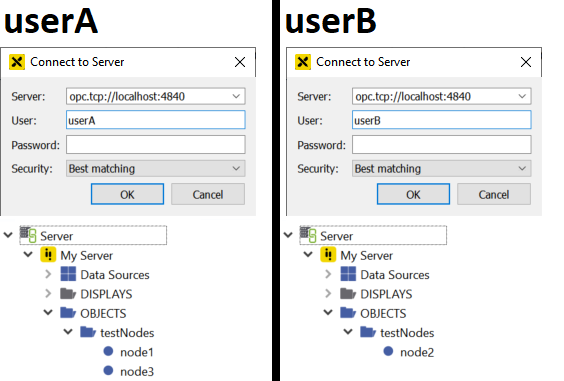The height and width of the screenshot is (381, 564).
Task: Open the Server URL dropdown in userB dialog
Action: coord(522,96)
